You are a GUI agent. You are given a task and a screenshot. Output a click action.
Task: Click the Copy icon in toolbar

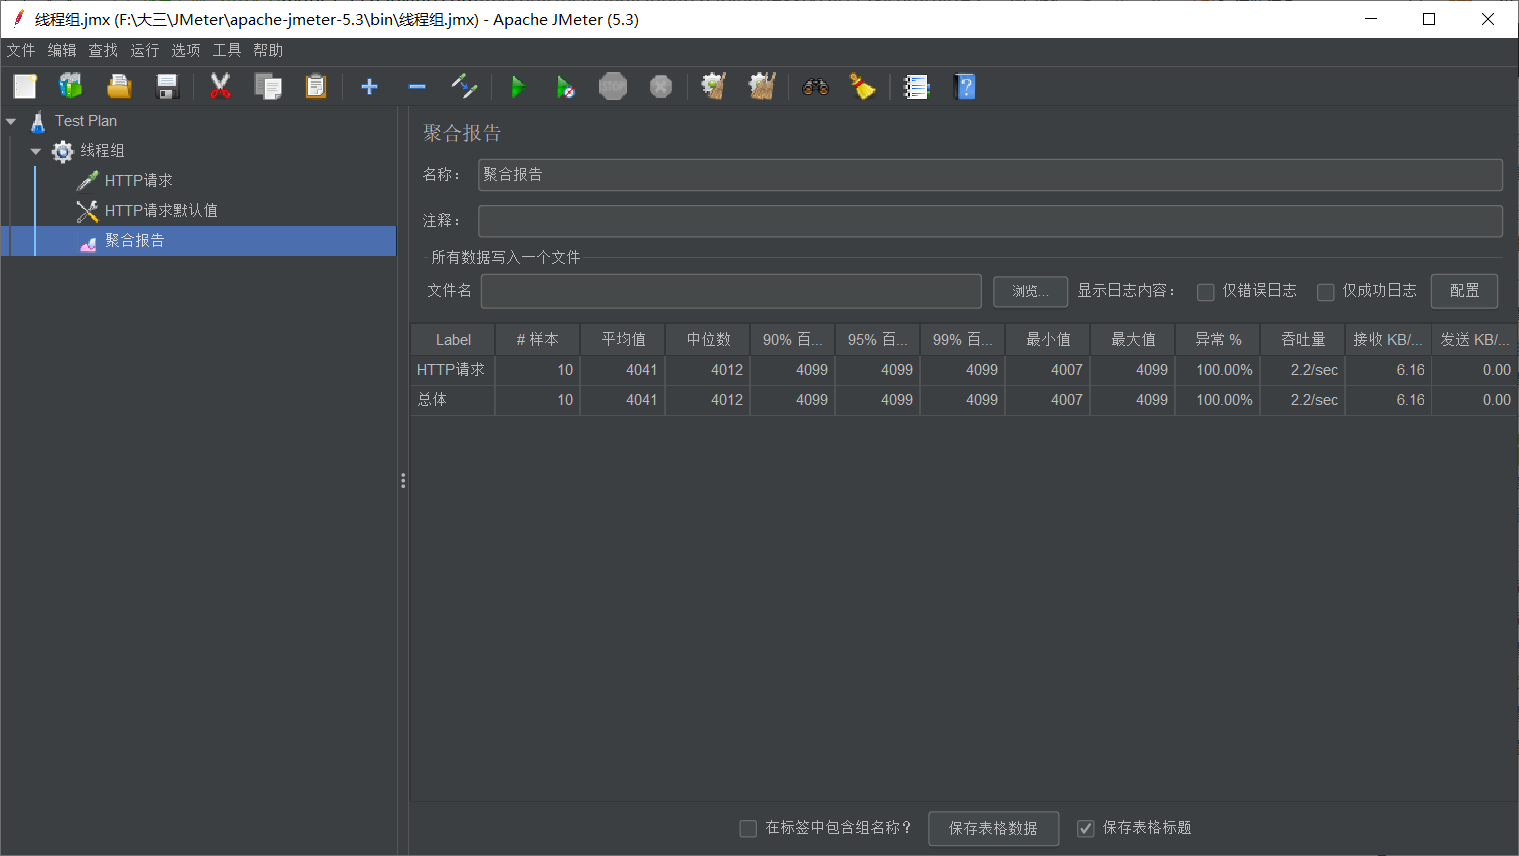[268, 87]
